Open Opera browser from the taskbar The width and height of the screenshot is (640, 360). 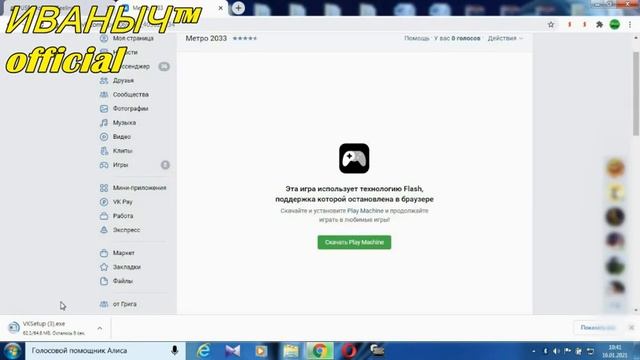pyautogui.click(x=349, y=351)
